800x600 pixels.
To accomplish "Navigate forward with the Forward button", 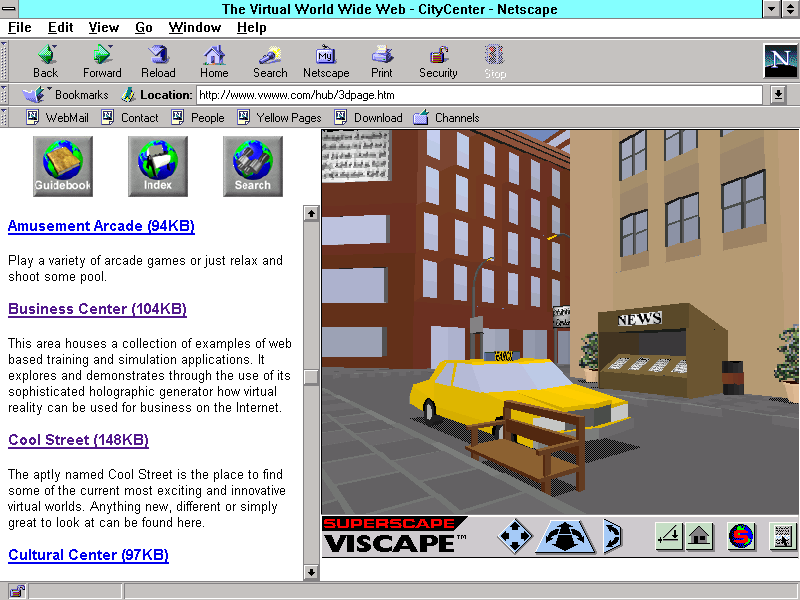I will coord(102,61).
